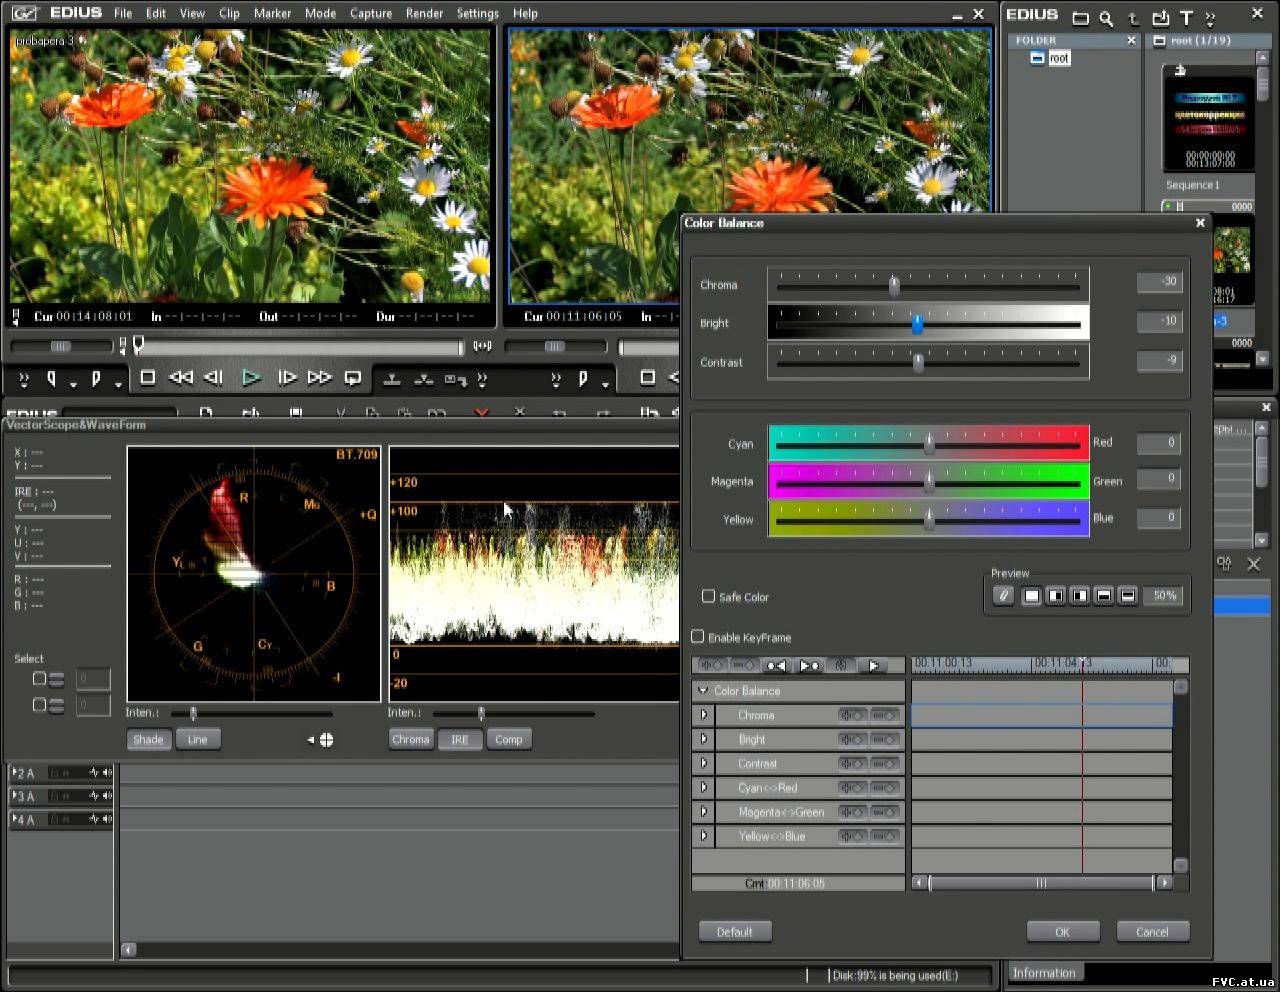Toggle Shade mode in vectorscope
This screenshot has width=1280, height=992.
coord(148,740)
